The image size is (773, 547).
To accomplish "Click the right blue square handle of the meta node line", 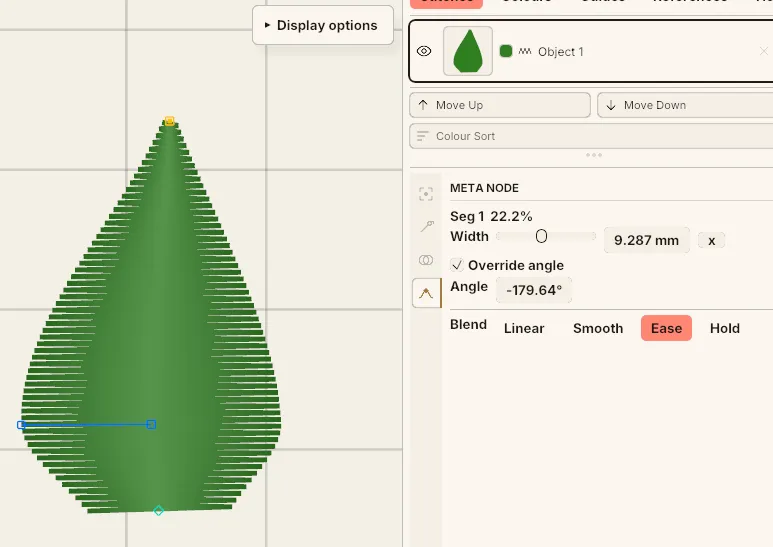I will [x=151, y=424].
